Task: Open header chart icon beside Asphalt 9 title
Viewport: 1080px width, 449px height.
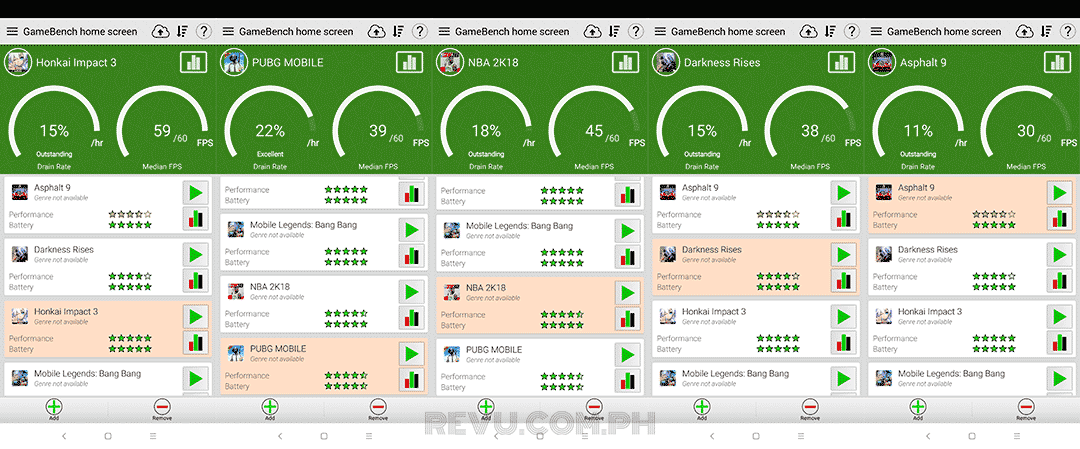Action: (1058, 62)
